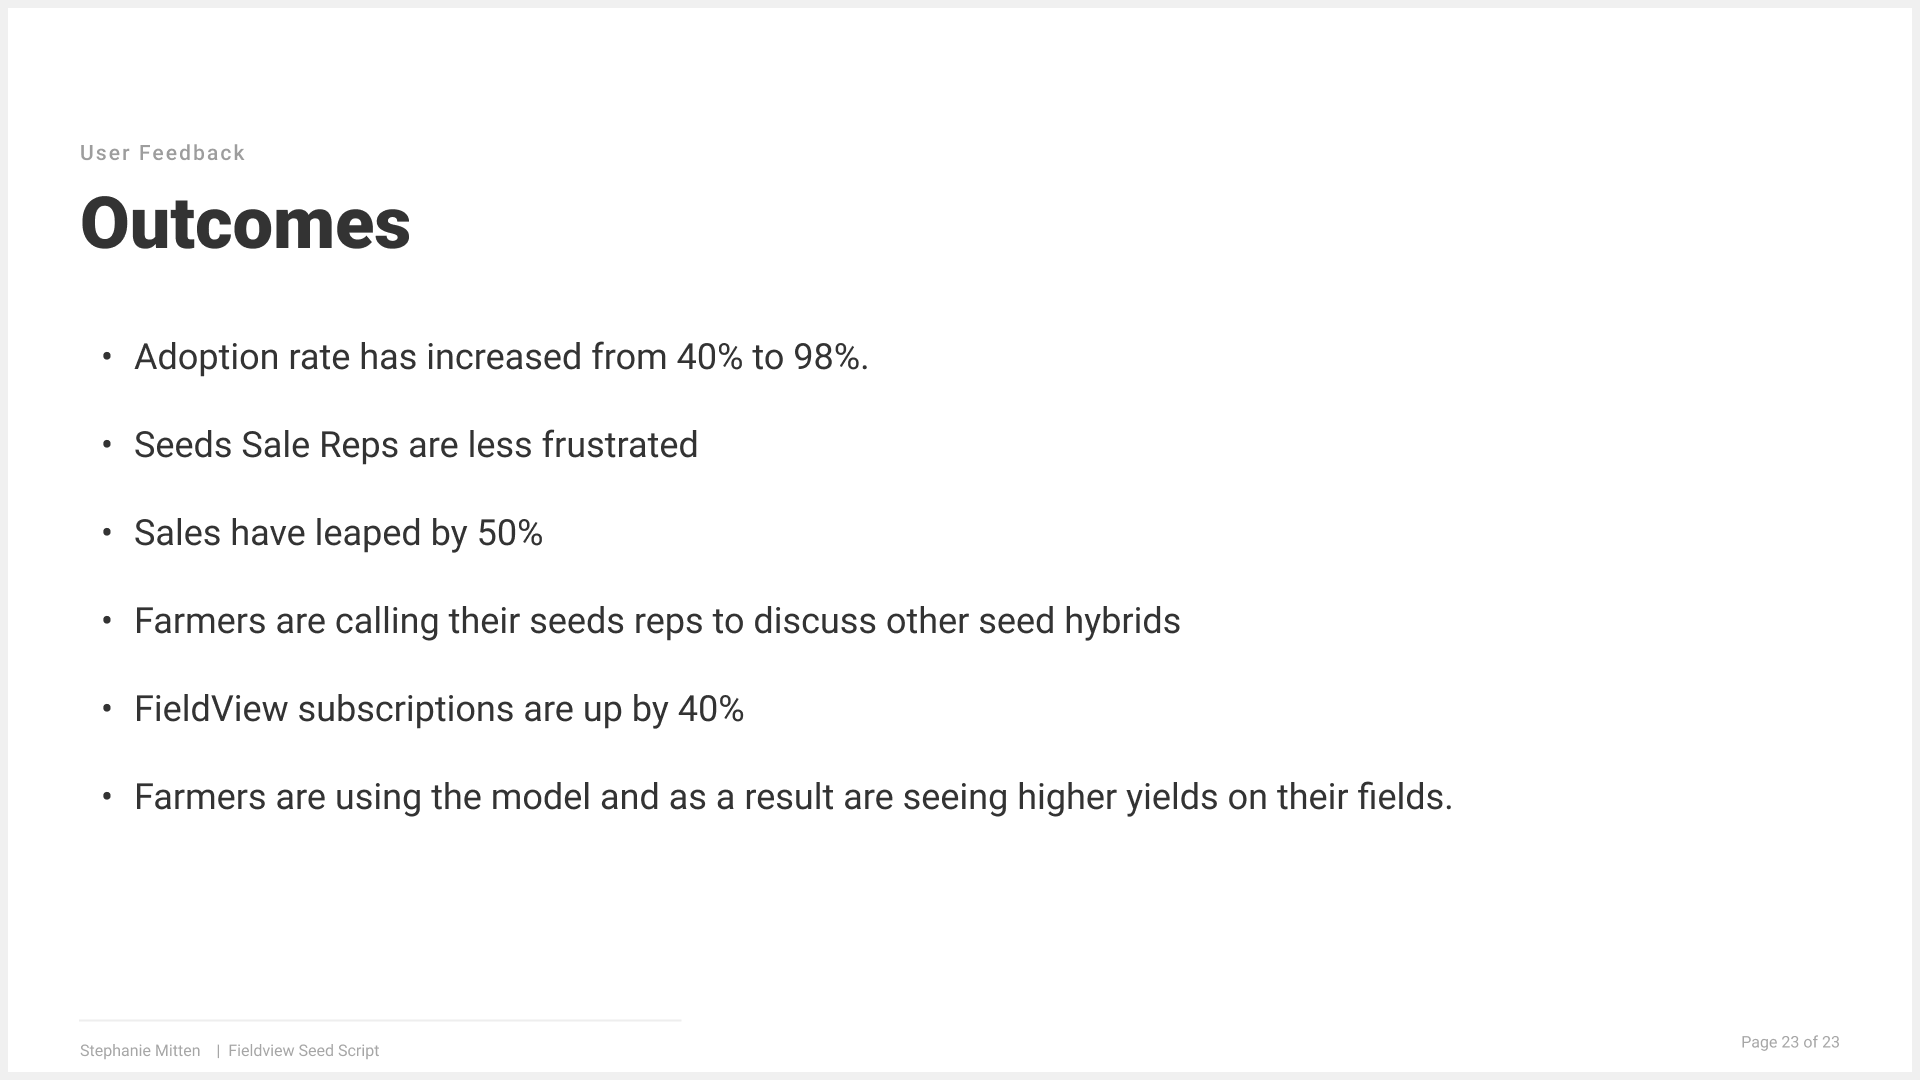Click the 40% figure in FieldView bullet

[711, 709]
